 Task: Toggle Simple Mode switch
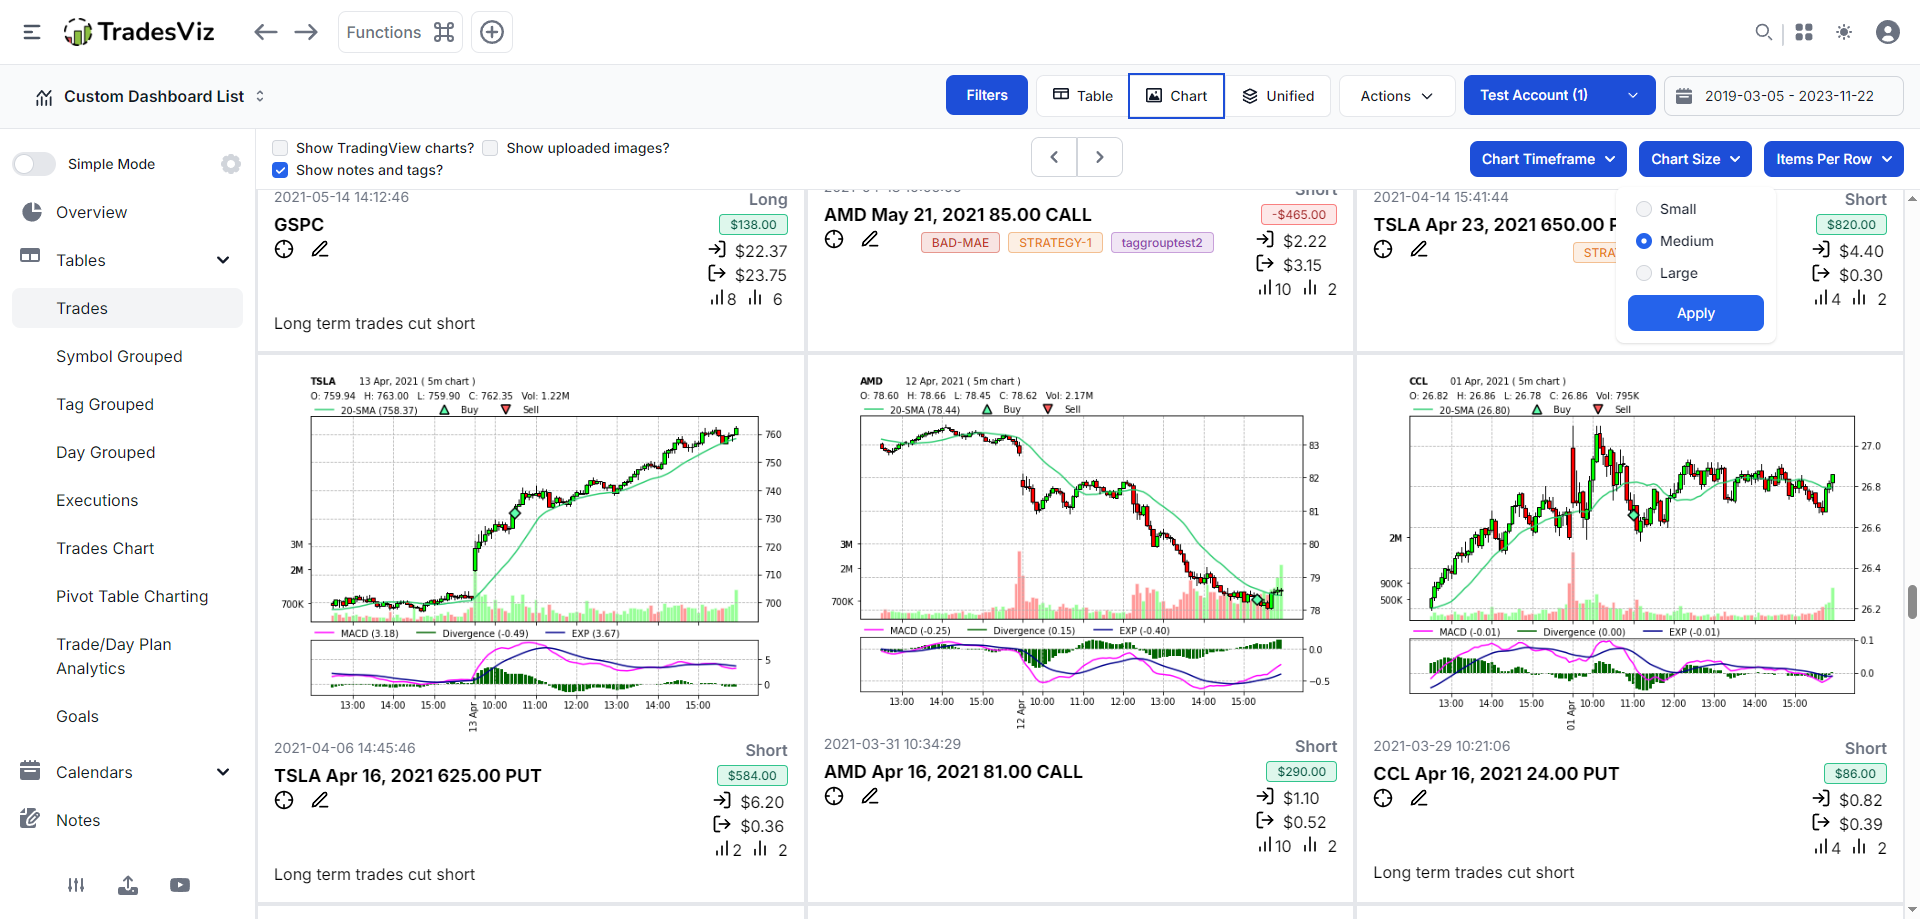tap(34, 164)
